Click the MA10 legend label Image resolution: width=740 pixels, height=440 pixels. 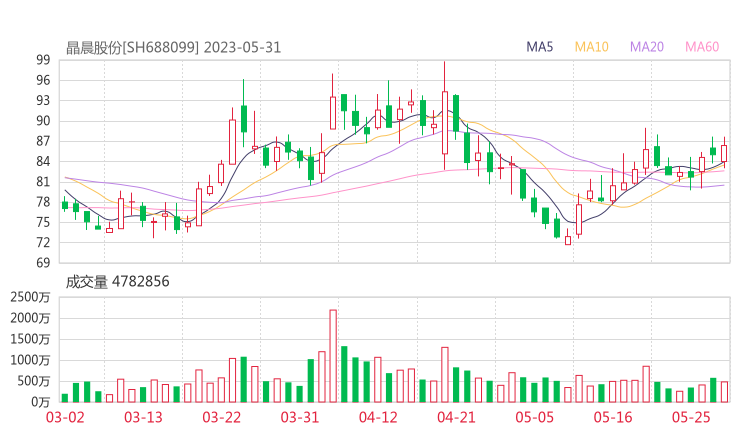click(591, 47)
